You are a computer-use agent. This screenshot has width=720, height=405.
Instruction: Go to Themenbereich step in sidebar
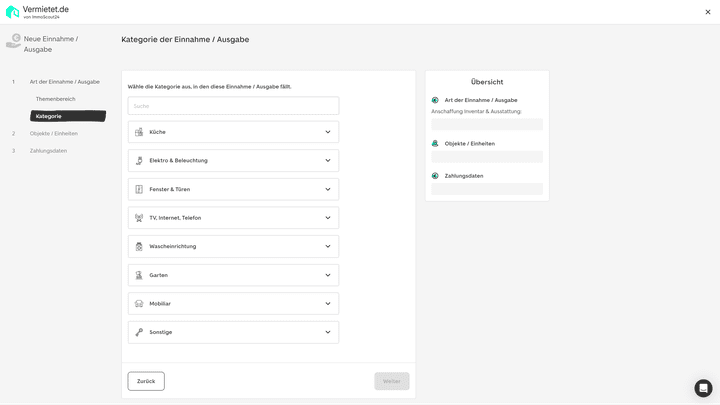coord(55,99)
